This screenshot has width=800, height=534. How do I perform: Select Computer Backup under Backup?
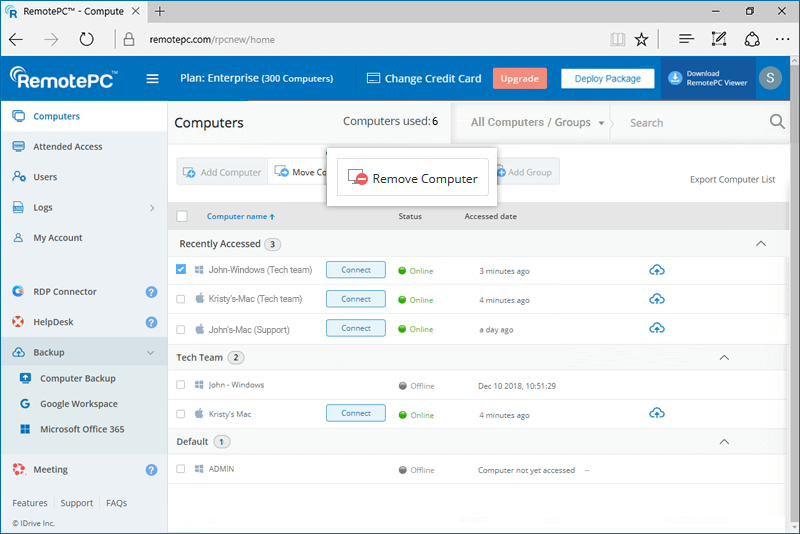pyautogui.click(x=78, y=378)
